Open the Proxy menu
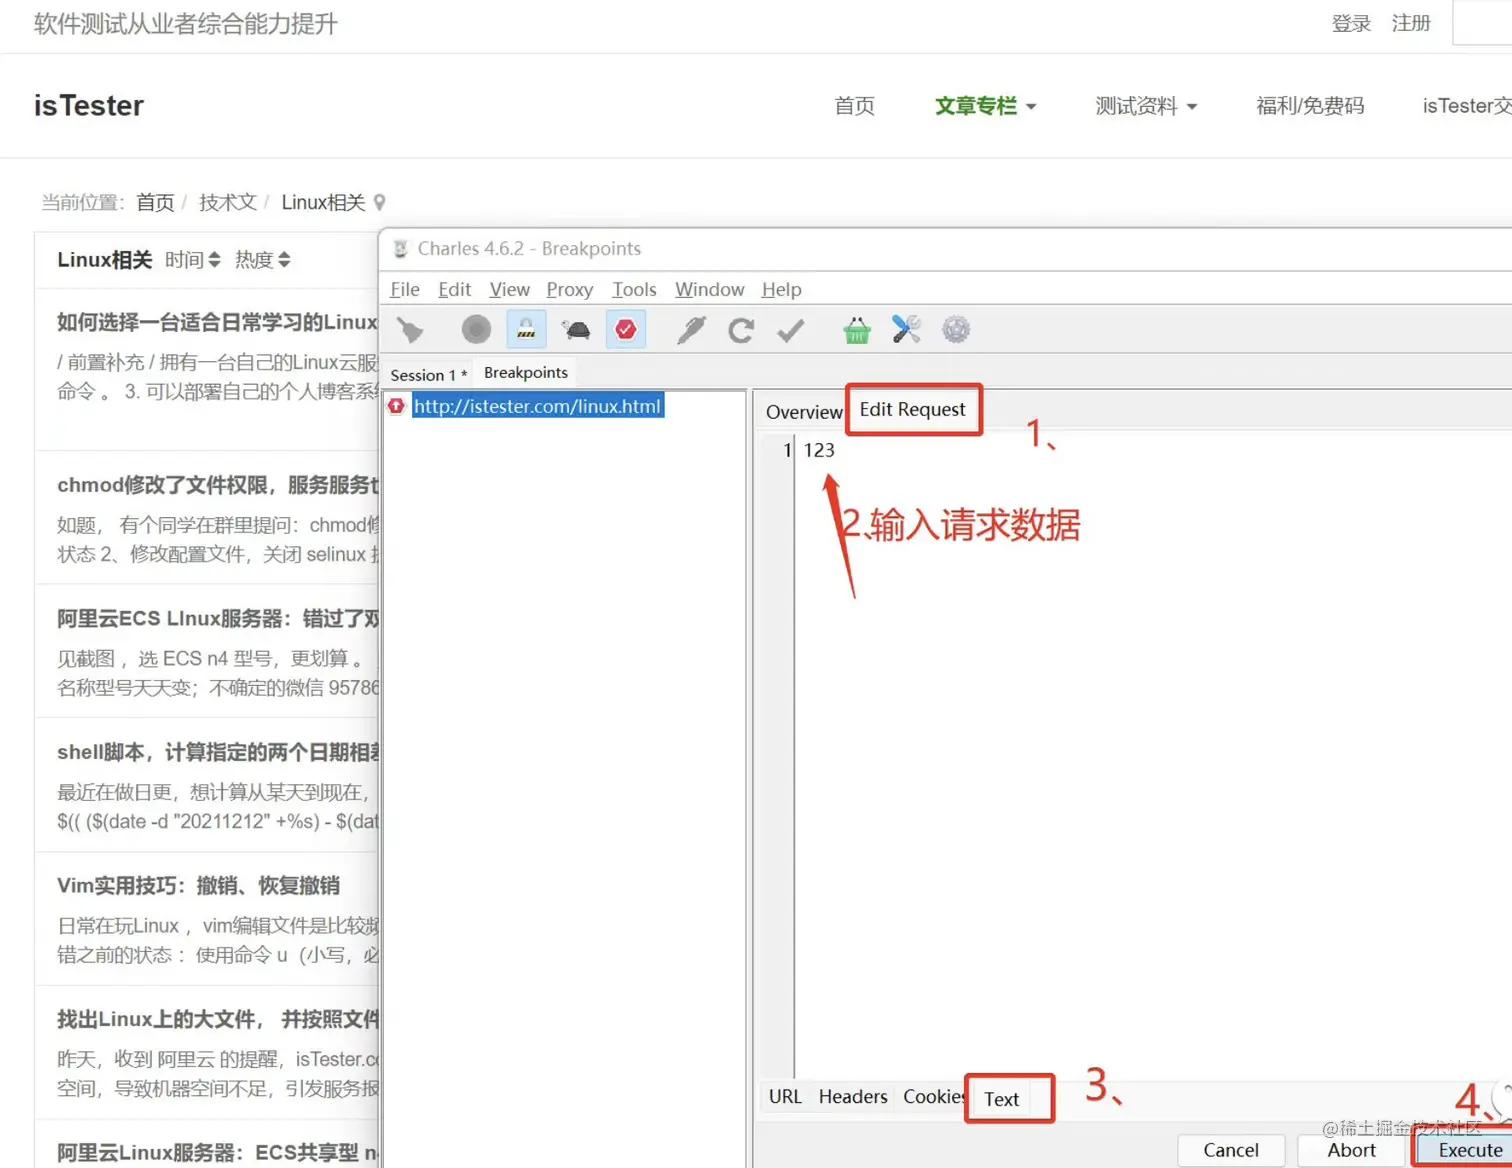 pos(570,289)
